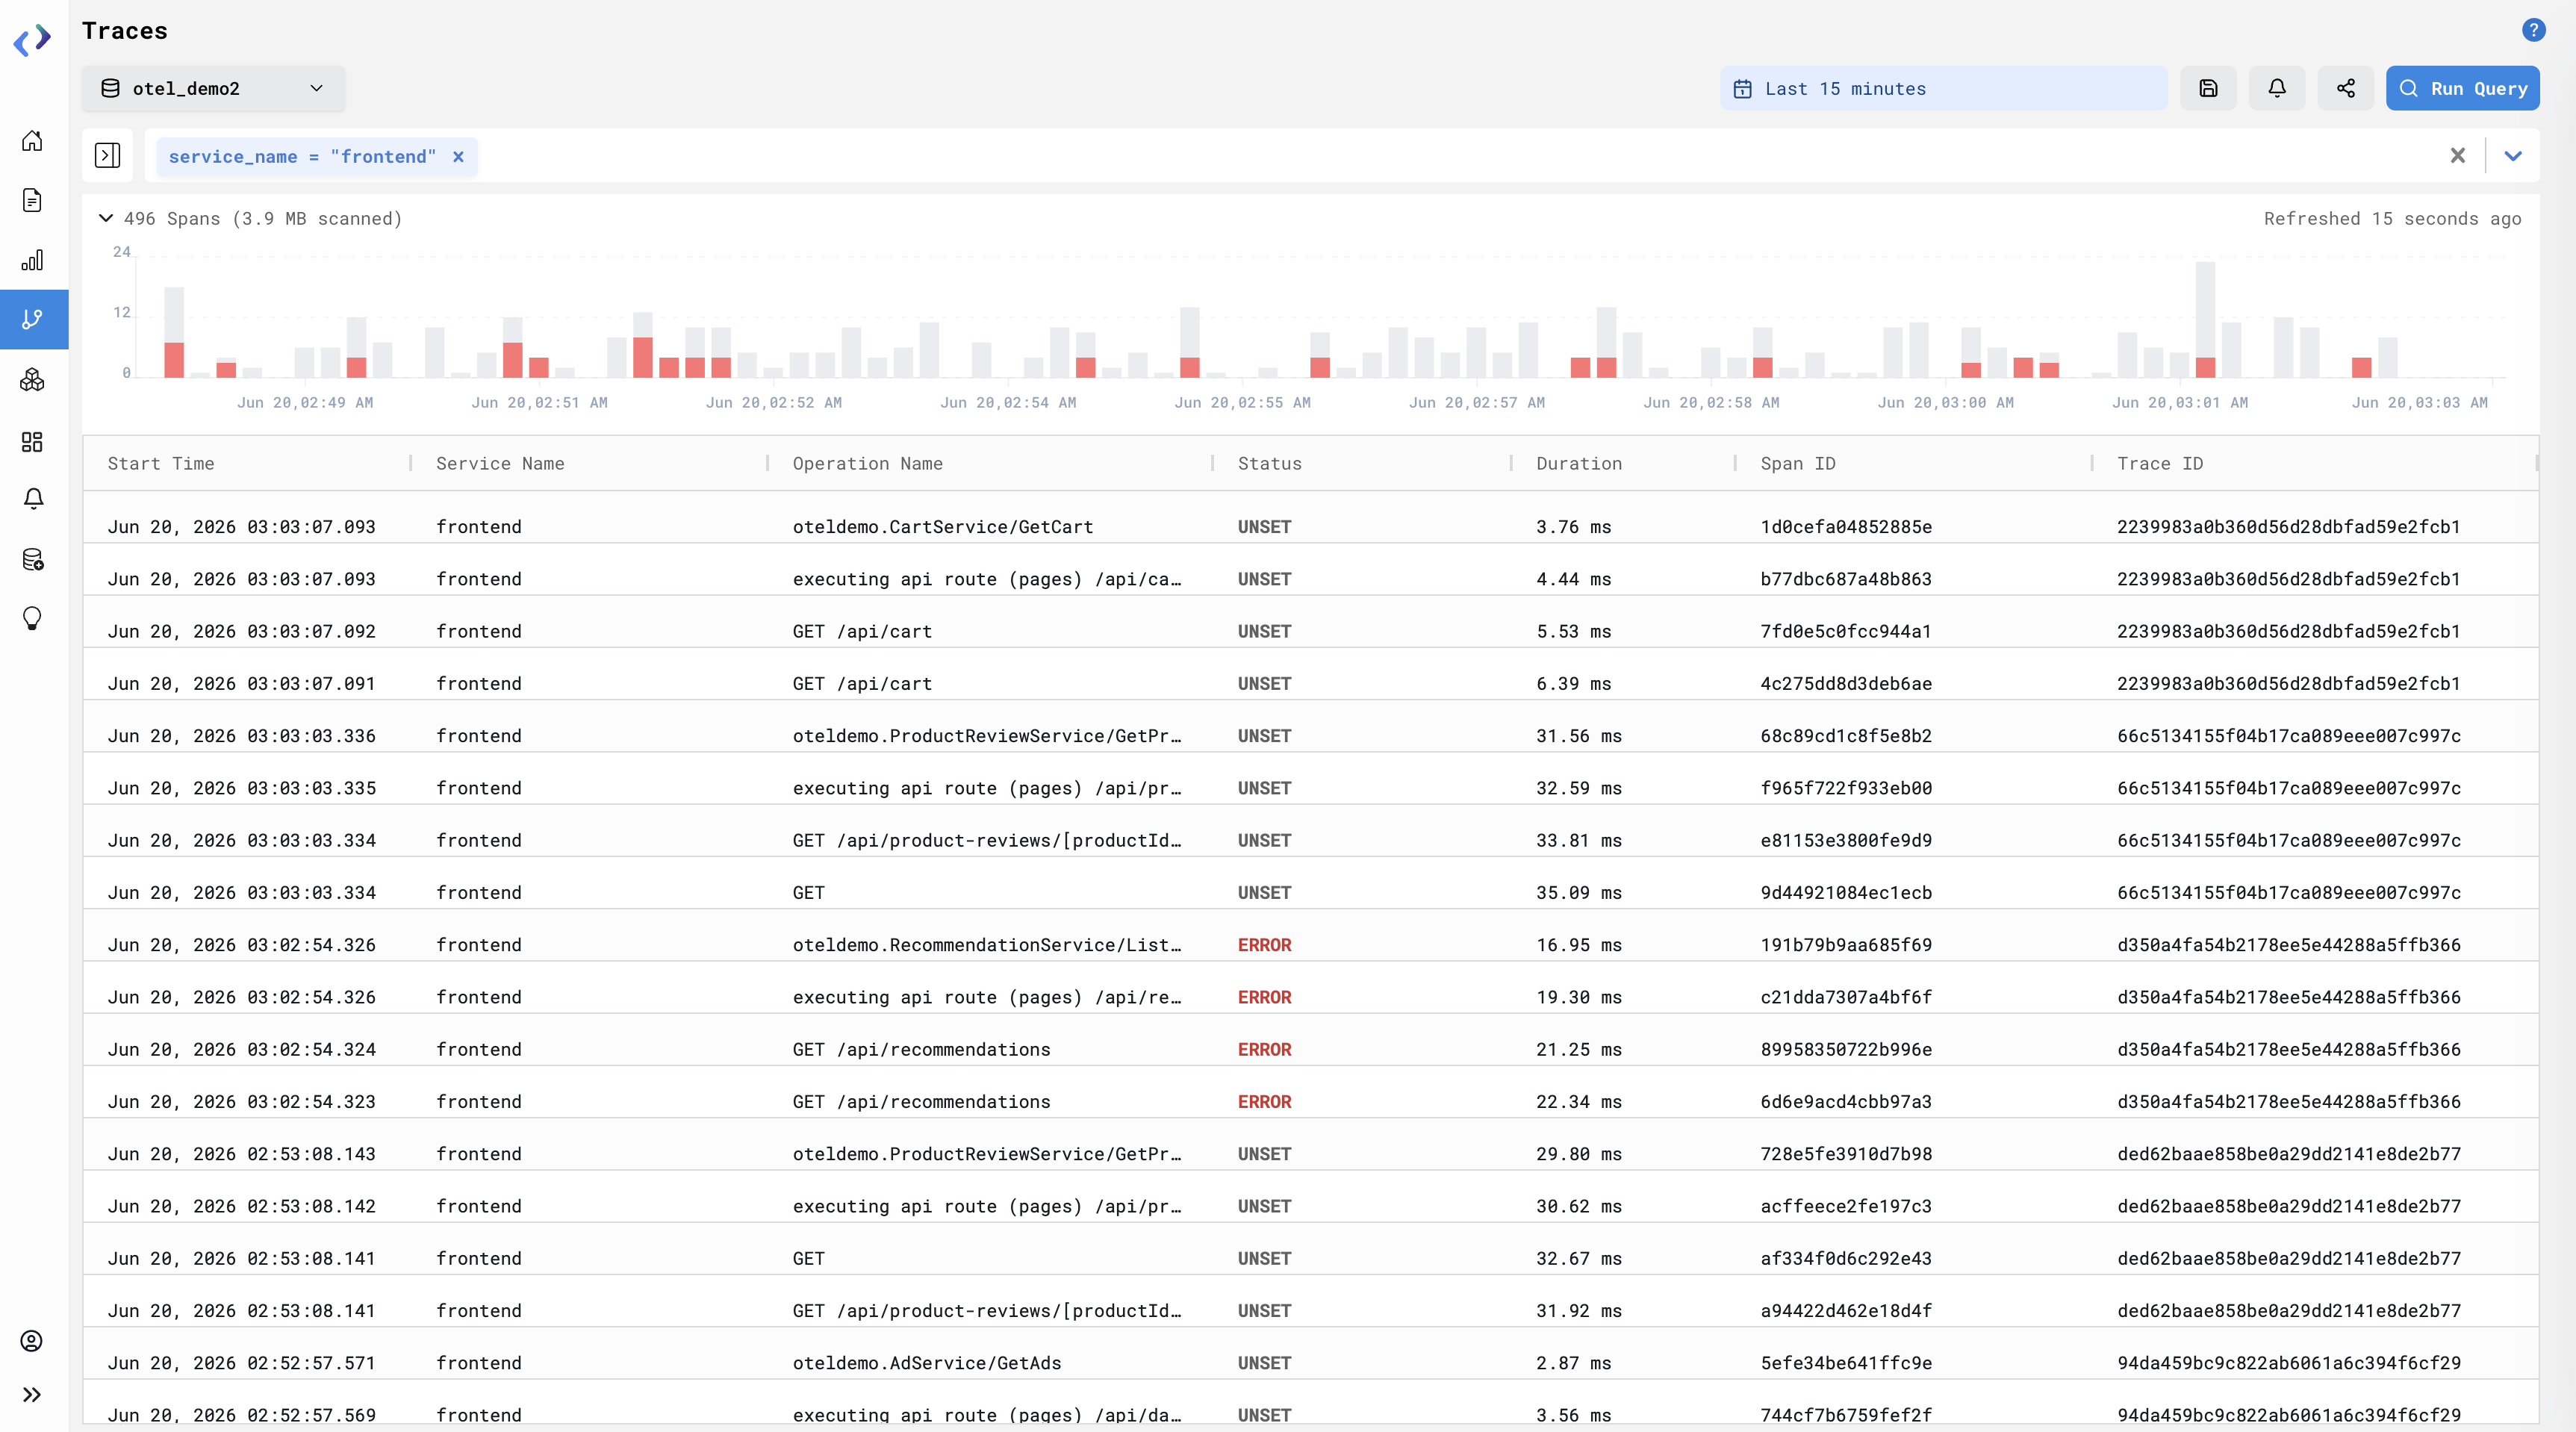Select the Traces icon in sidebar
Screen dimensions: 2576x1432
pyautogui.click(x=32, y=319)
